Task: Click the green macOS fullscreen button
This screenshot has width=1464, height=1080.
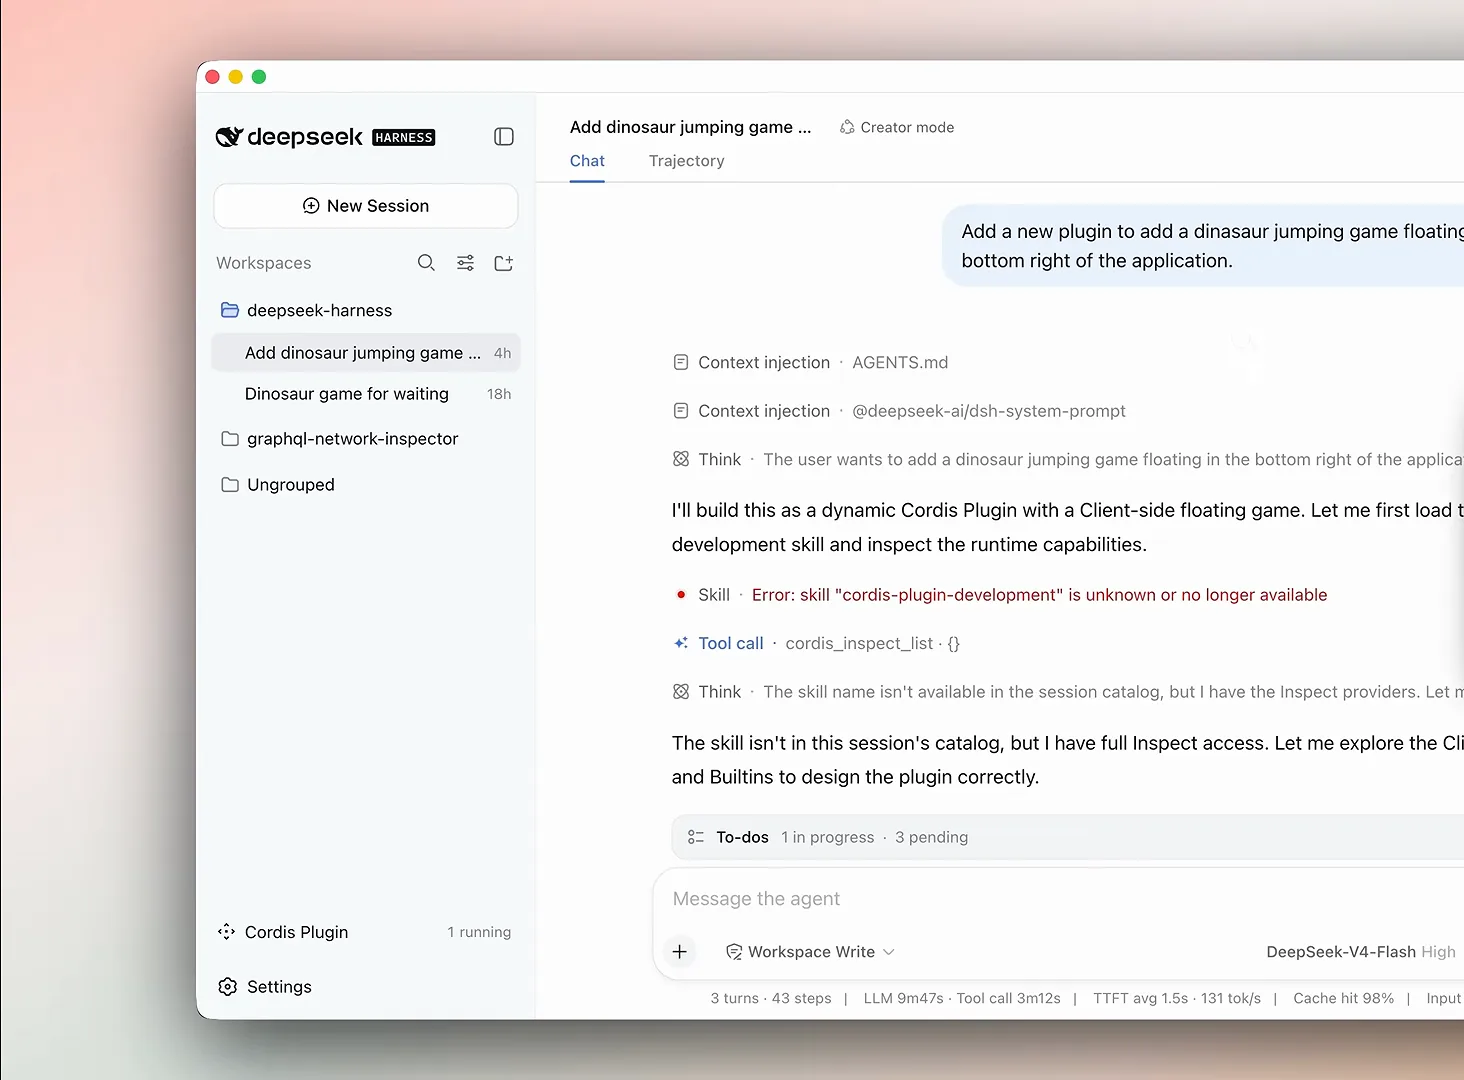Action: pyautogui.click(x=259, y=77)
